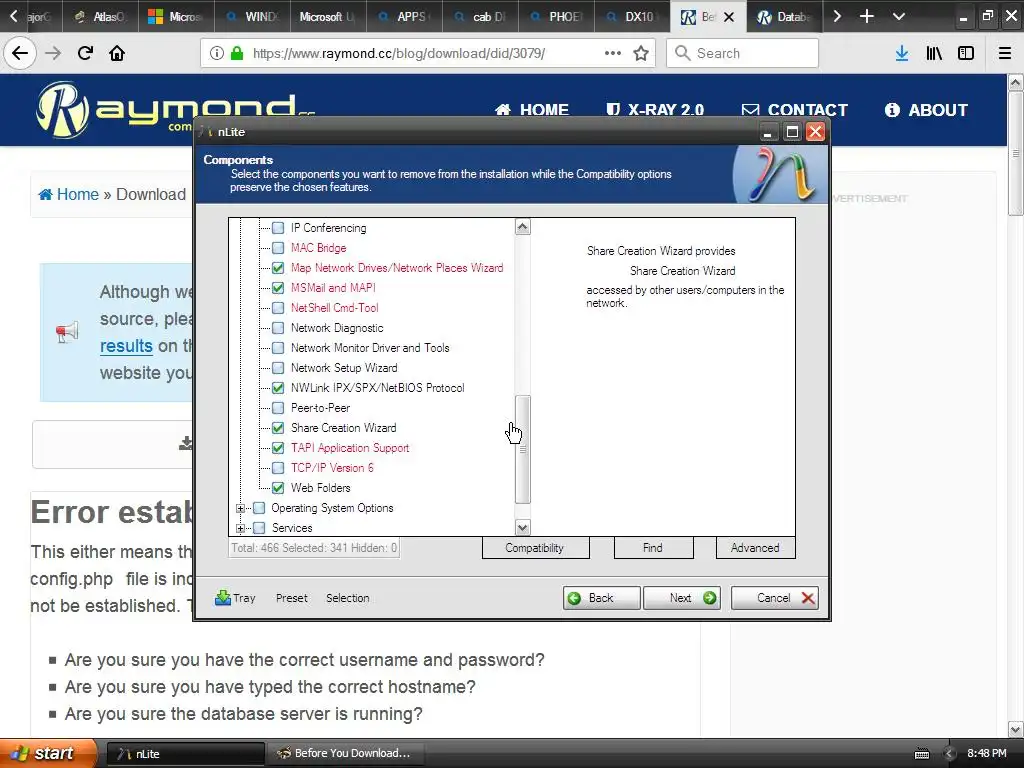Open X-RAY 2.0 navigation item

[655, 110]
